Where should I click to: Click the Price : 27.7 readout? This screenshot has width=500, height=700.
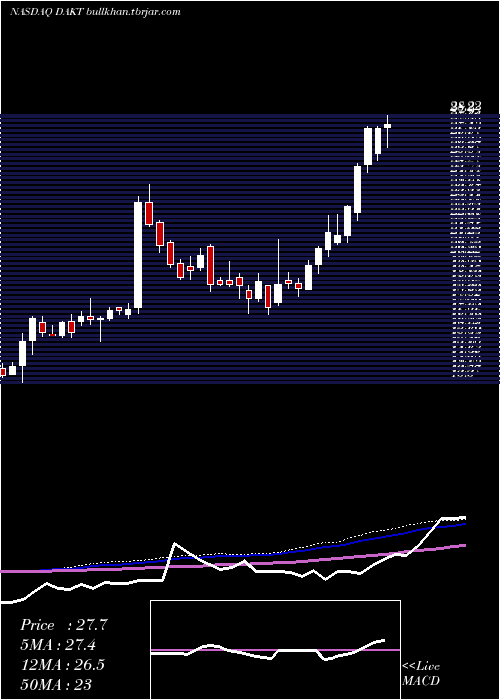(63, 625)
